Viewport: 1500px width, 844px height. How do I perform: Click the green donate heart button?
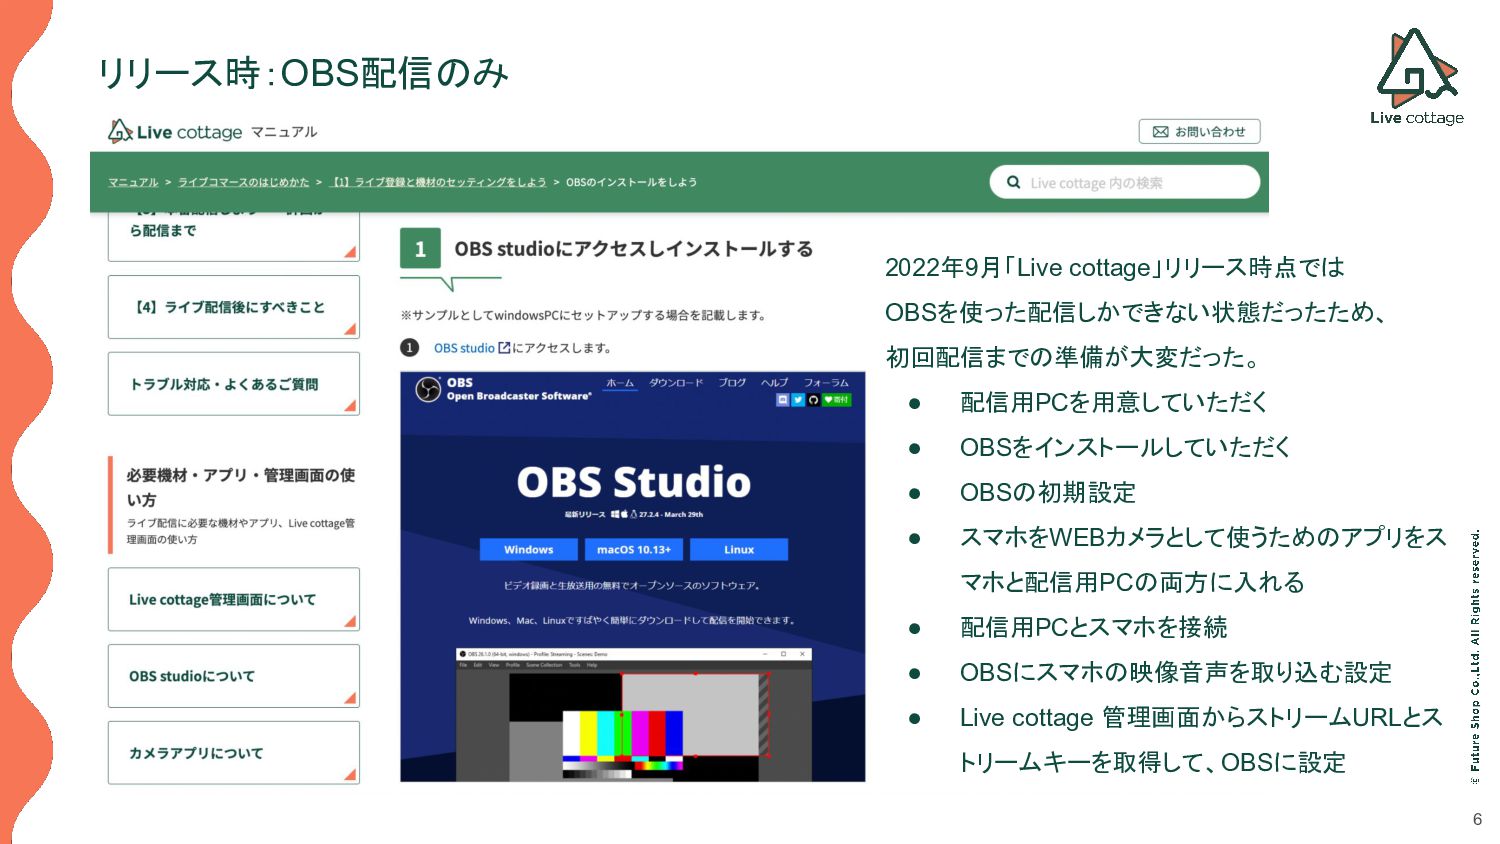836,400
